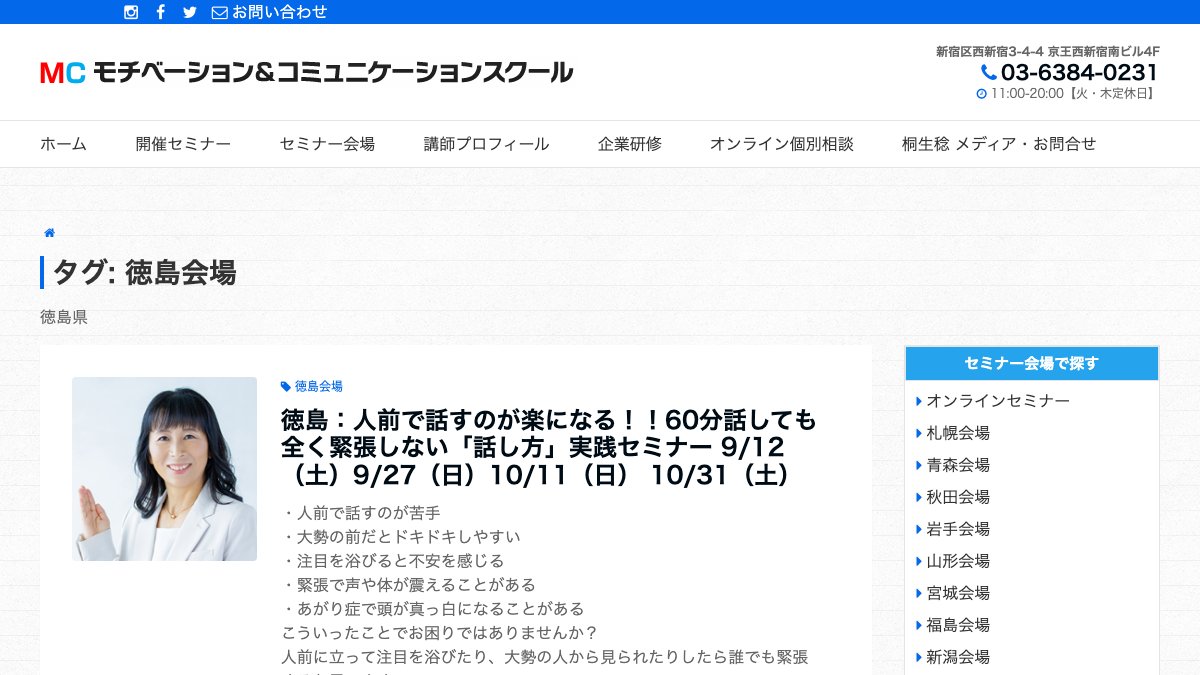This screenshot has height=675, width=1200.
Task: Click the line ・人前で話すのが苦手
Action: 361,513
